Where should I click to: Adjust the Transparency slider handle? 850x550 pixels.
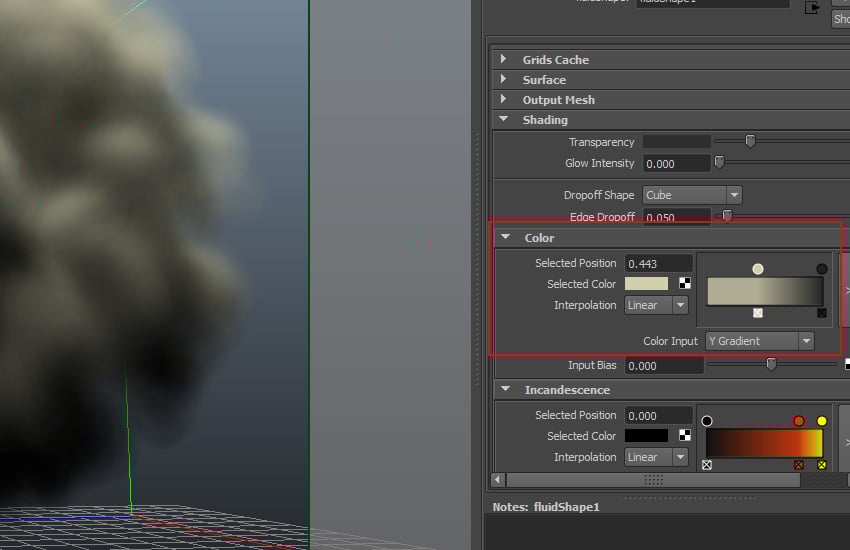[x=750, y=141]
